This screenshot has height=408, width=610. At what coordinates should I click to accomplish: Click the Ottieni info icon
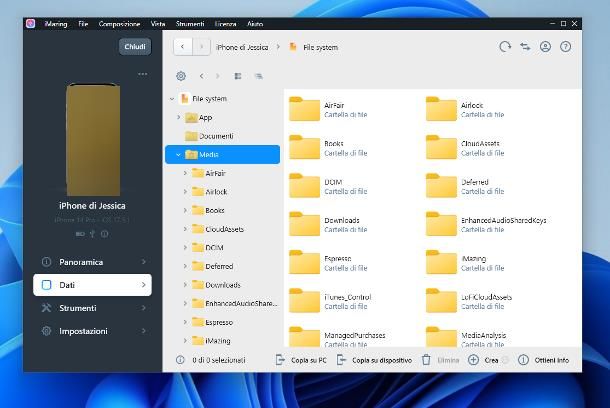(523, 360)
